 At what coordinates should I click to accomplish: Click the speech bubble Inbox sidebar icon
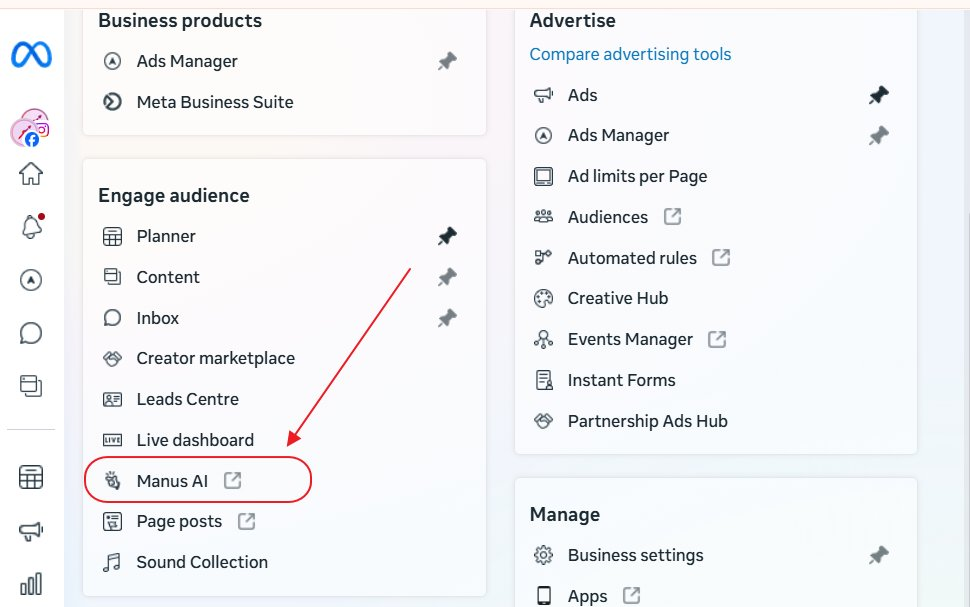(31, 333)
